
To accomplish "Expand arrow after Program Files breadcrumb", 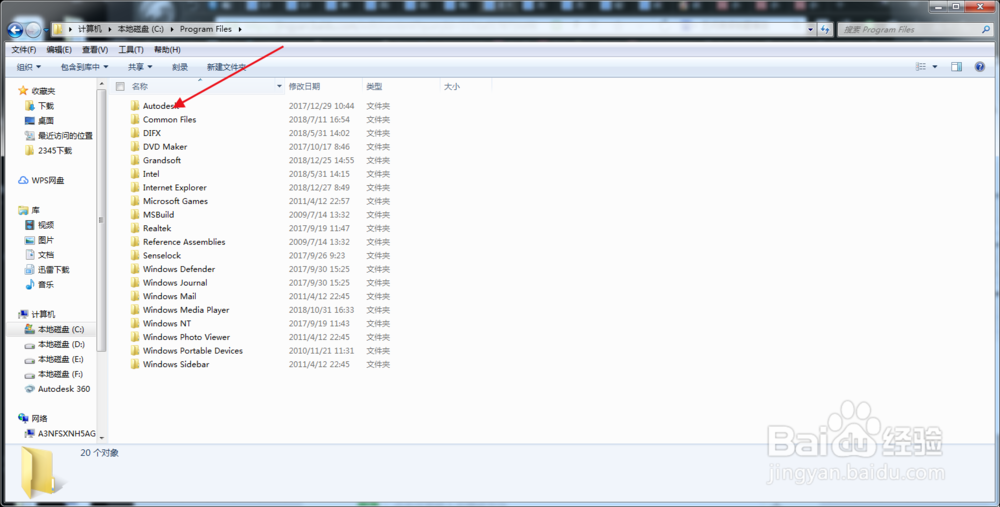I will coord(240,29).
